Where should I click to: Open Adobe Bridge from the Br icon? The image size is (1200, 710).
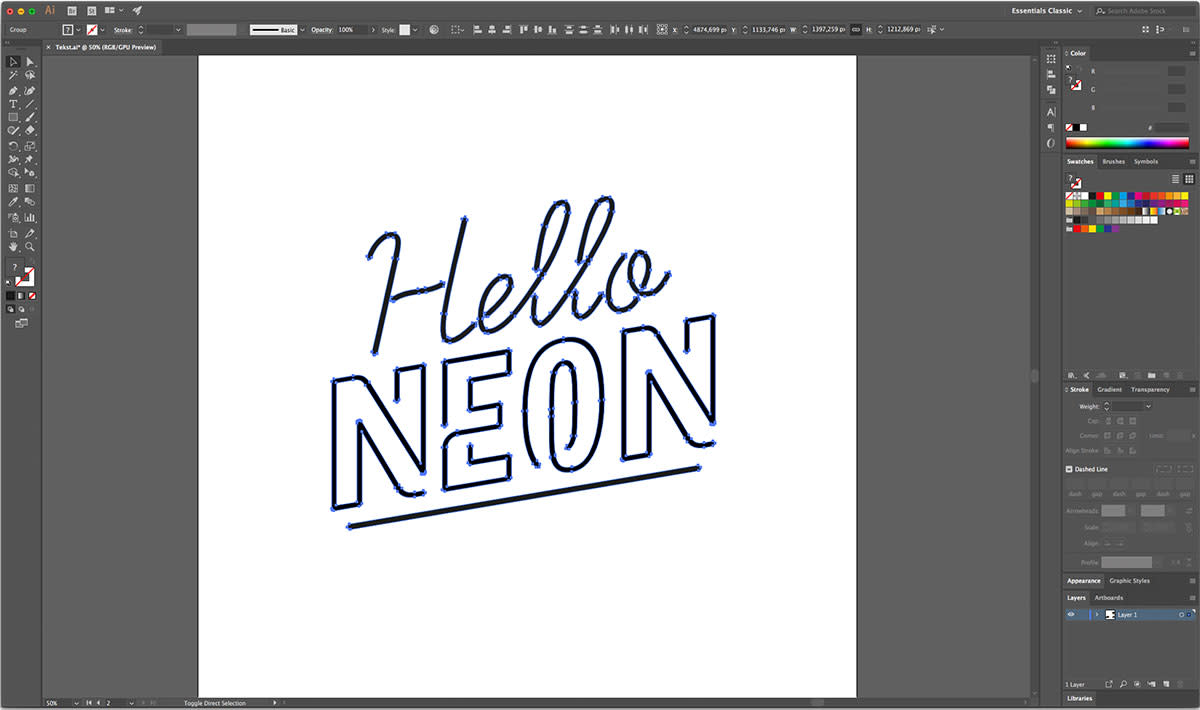click(71, 10)
